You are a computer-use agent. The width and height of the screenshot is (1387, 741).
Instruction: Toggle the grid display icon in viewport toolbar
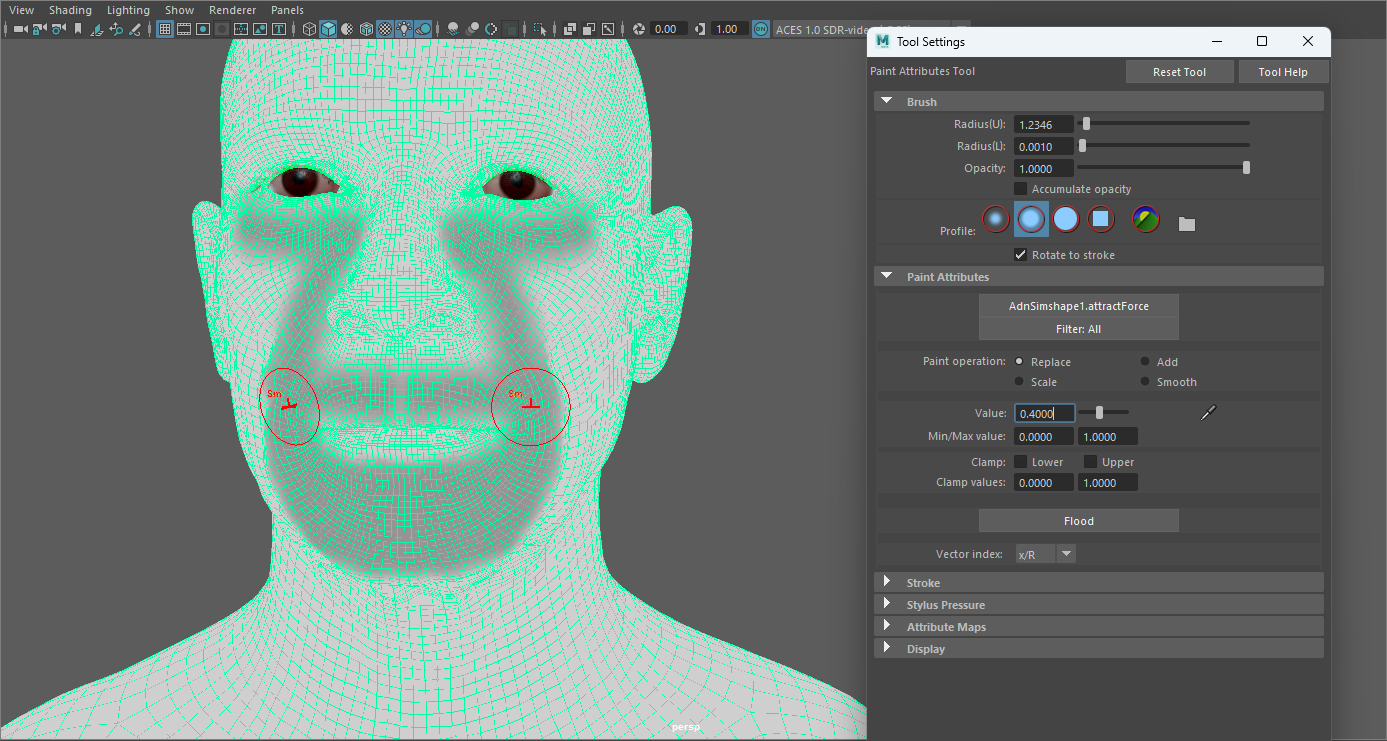(x=165, y=29)
